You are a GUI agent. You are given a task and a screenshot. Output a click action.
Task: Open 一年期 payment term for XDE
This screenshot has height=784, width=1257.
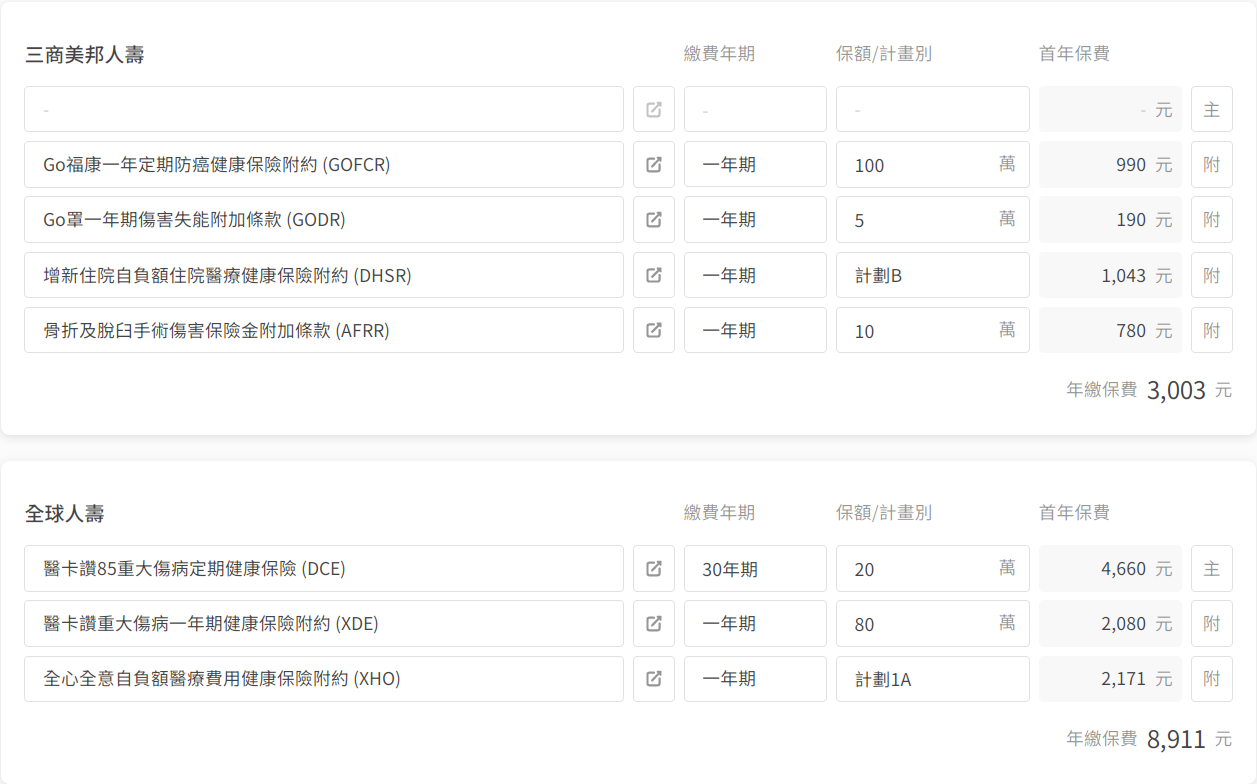click(755, 623)
